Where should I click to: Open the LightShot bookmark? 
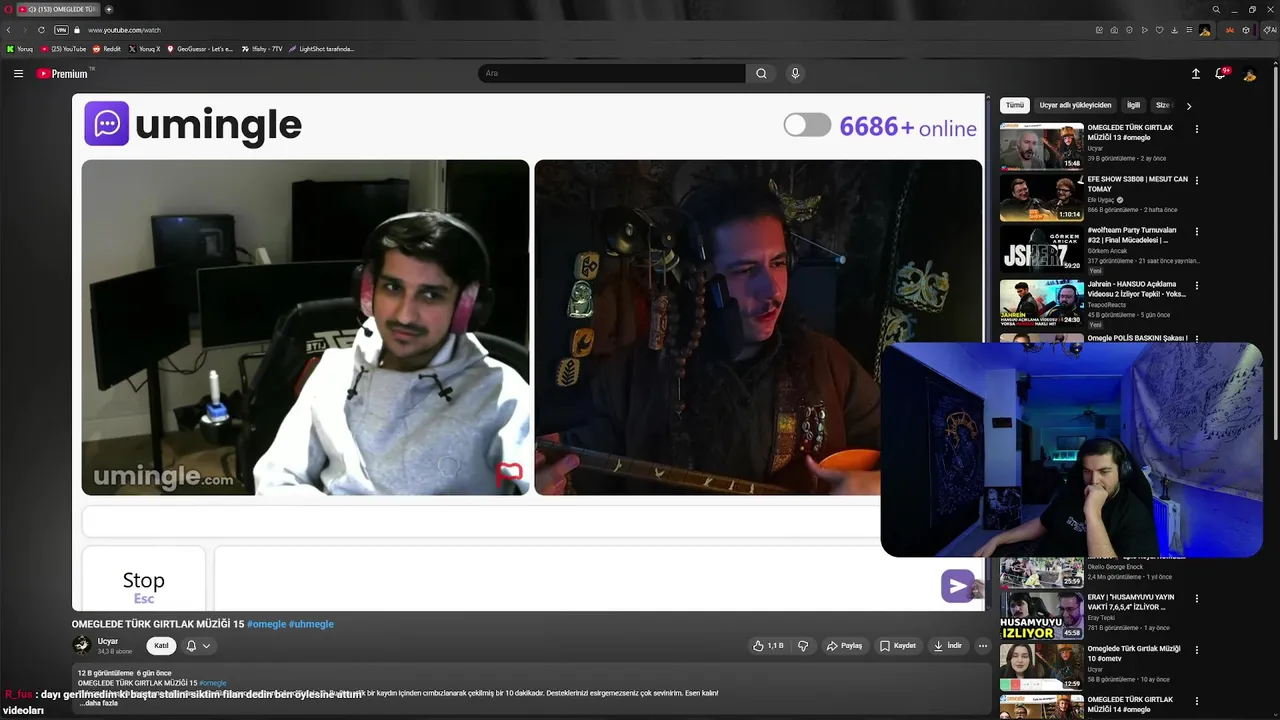[x=321, y=49]
